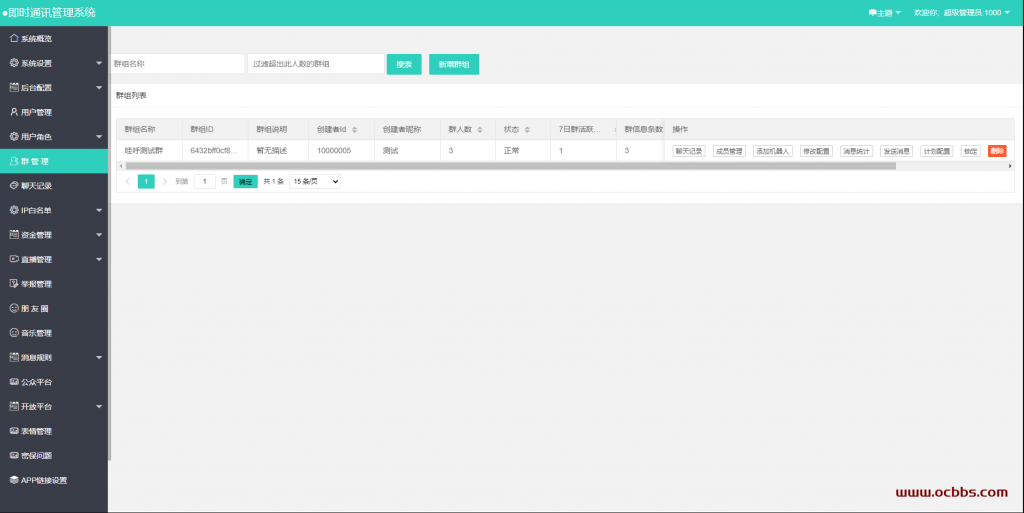The image size is (1024, 513).
Task: Click the gear icon beside 系统设置
Action: coord(14,63)
